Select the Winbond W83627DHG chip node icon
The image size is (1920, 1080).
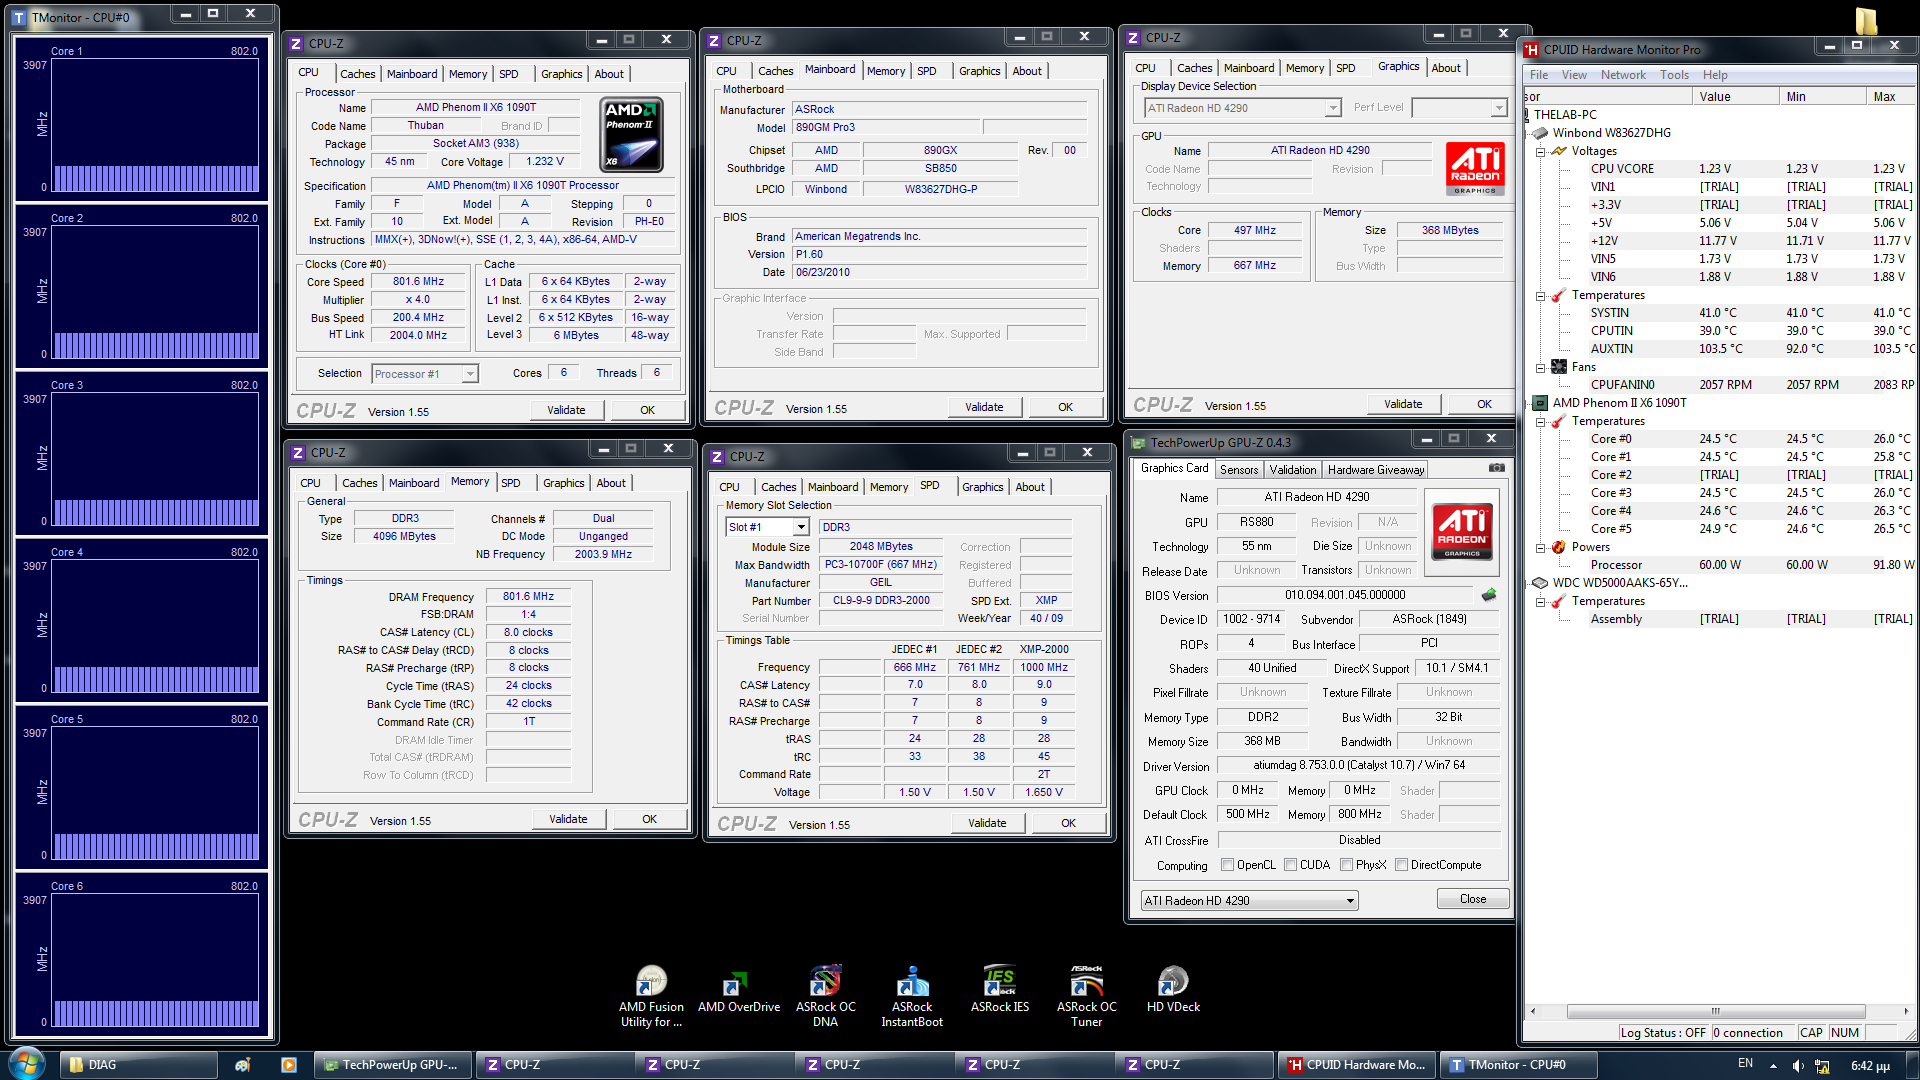1540,133
